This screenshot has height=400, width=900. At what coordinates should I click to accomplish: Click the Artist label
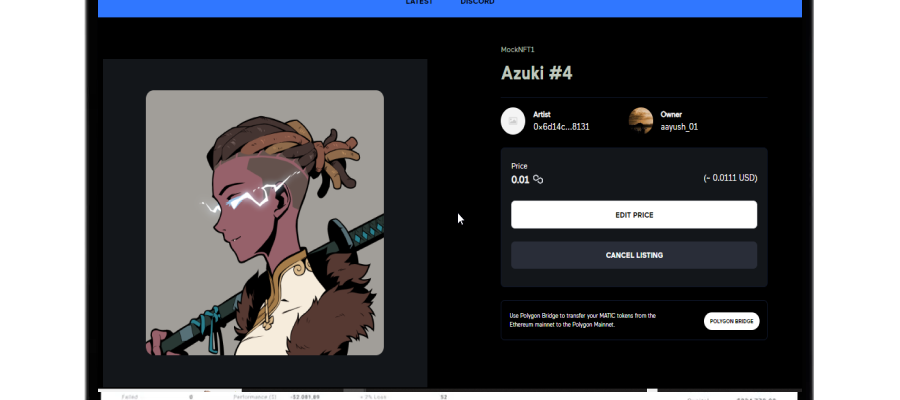pyautogui.click(x=542, y=114)
